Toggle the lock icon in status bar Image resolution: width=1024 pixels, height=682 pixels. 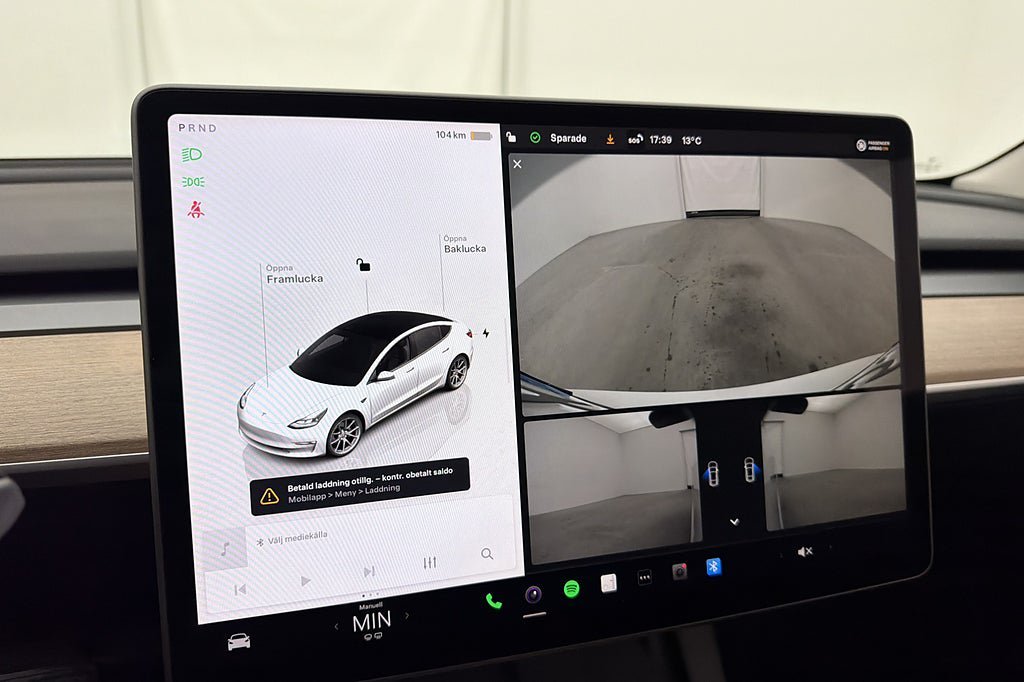click(x=511, y=137)
